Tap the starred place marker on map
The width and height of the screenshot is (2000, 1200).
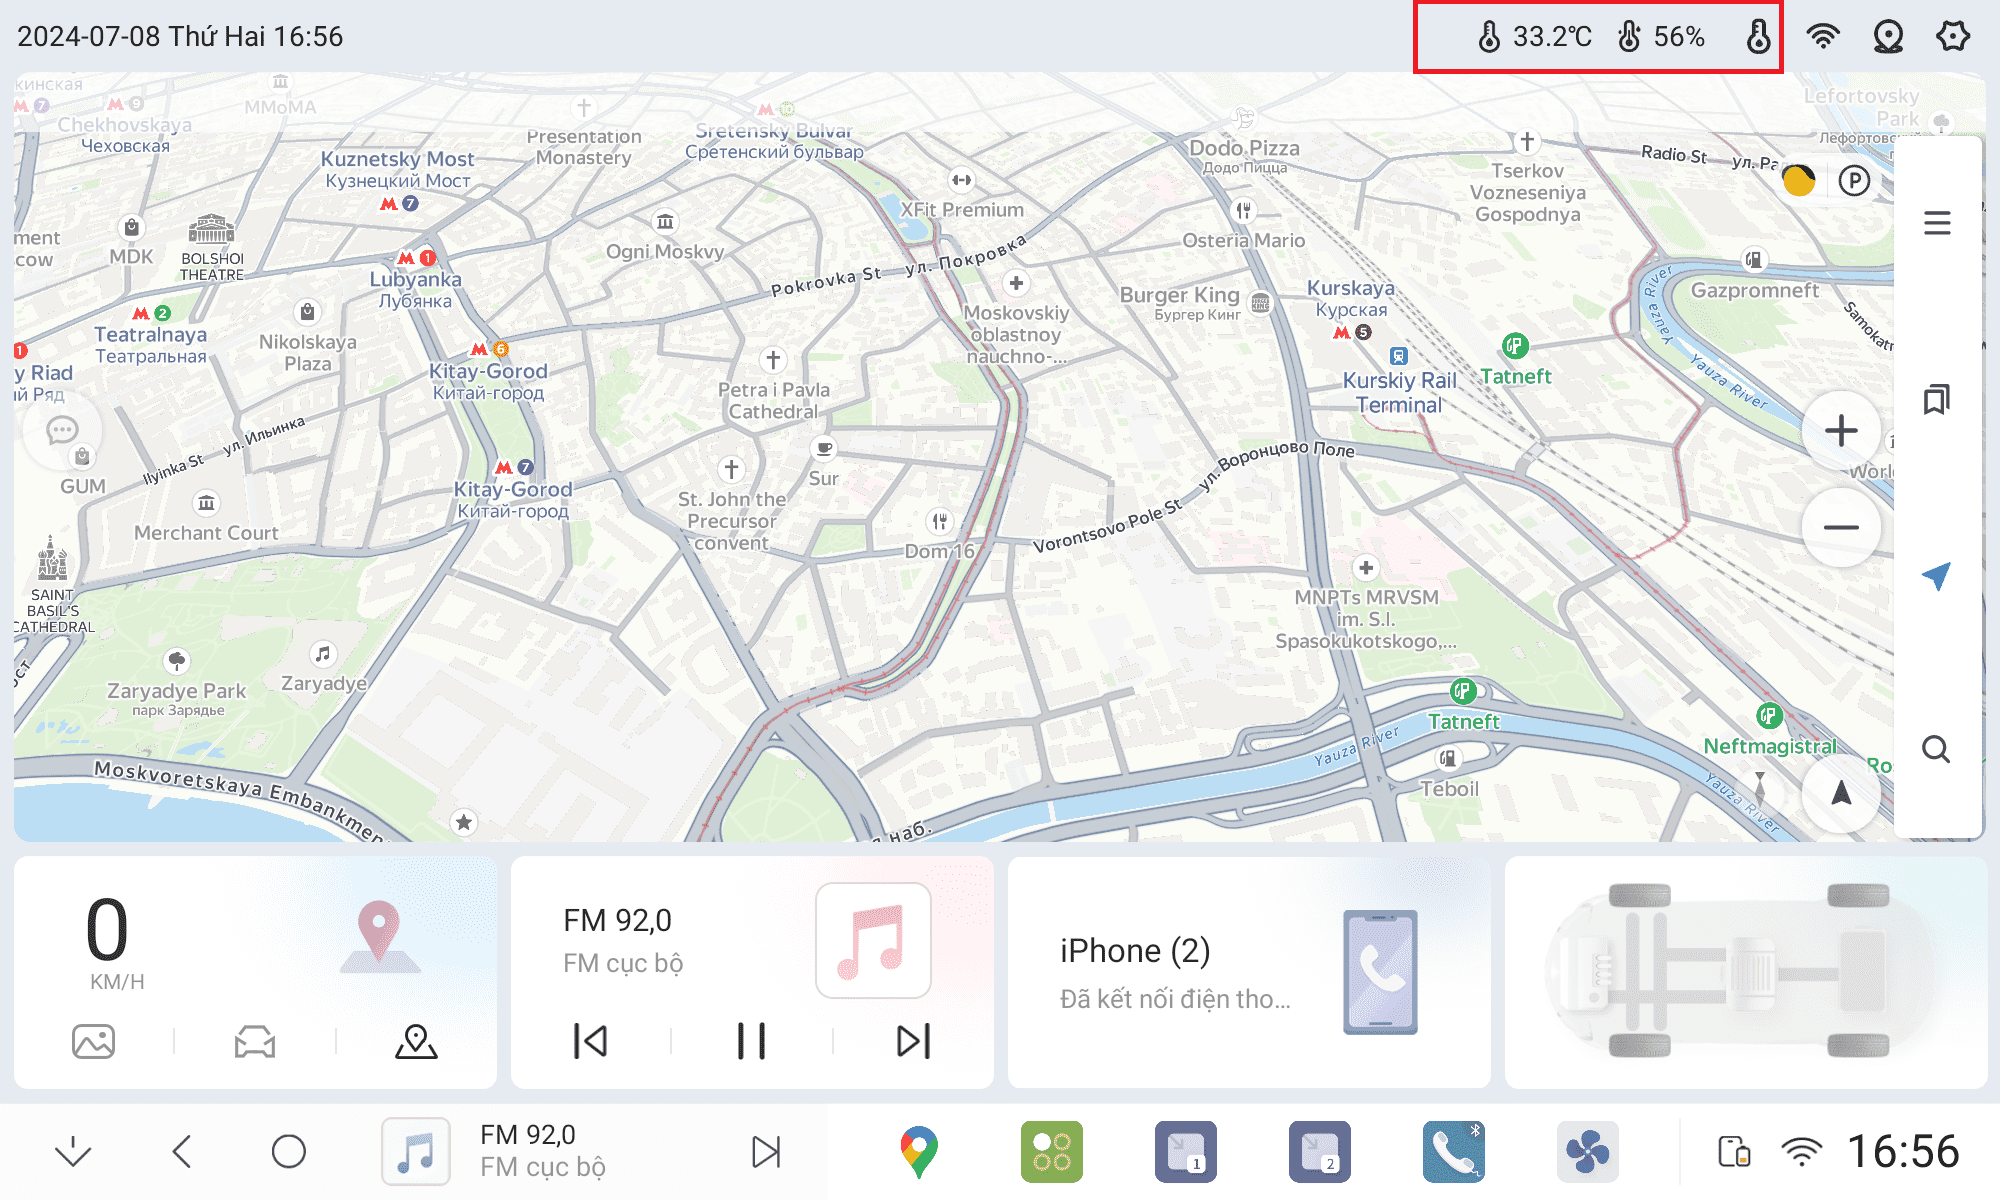click(463, 822)
